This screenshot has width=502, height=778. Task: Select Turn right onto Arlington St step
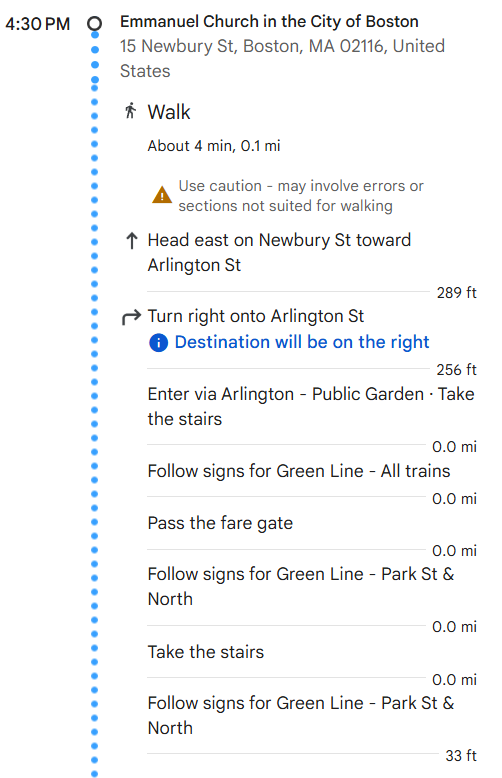(x=256, y=316)
